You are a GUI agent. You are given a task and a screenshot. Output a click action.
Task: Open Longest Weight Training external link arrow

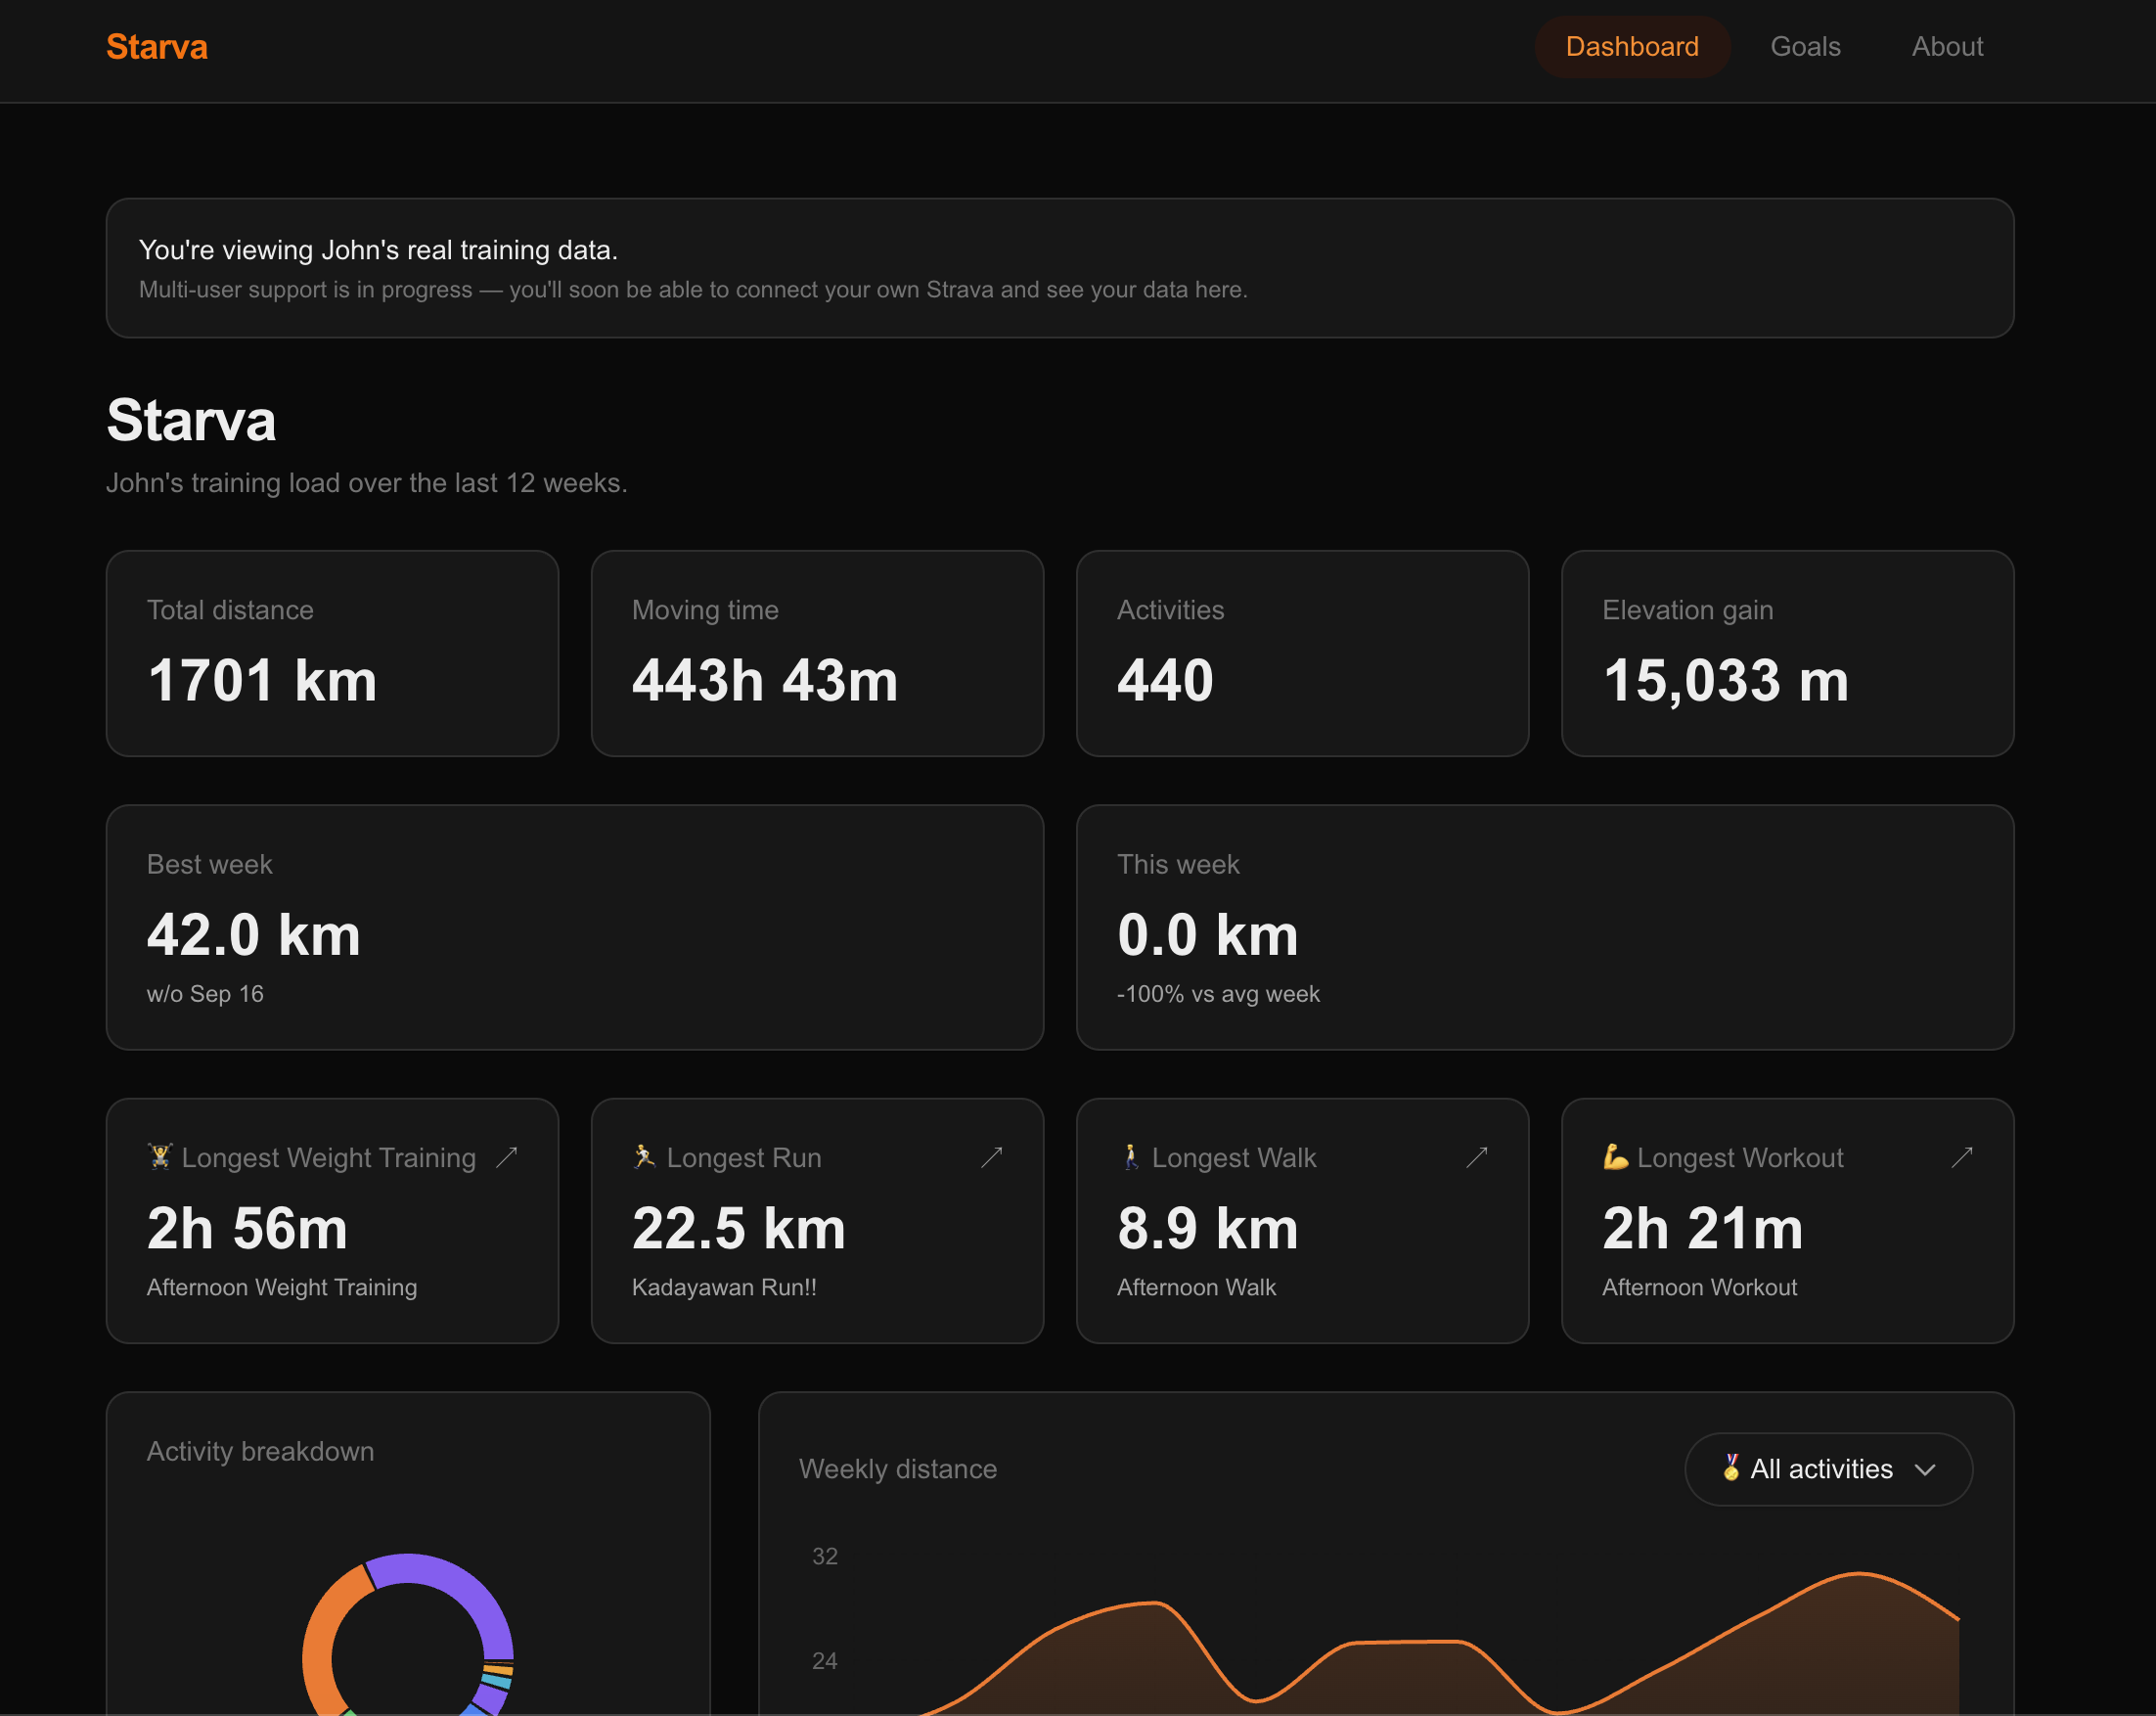tap(507, 1157)
